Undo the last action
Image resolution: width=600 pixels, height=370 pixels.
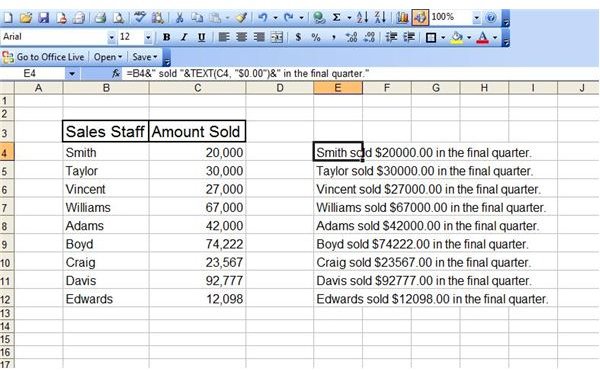point(262,18)
